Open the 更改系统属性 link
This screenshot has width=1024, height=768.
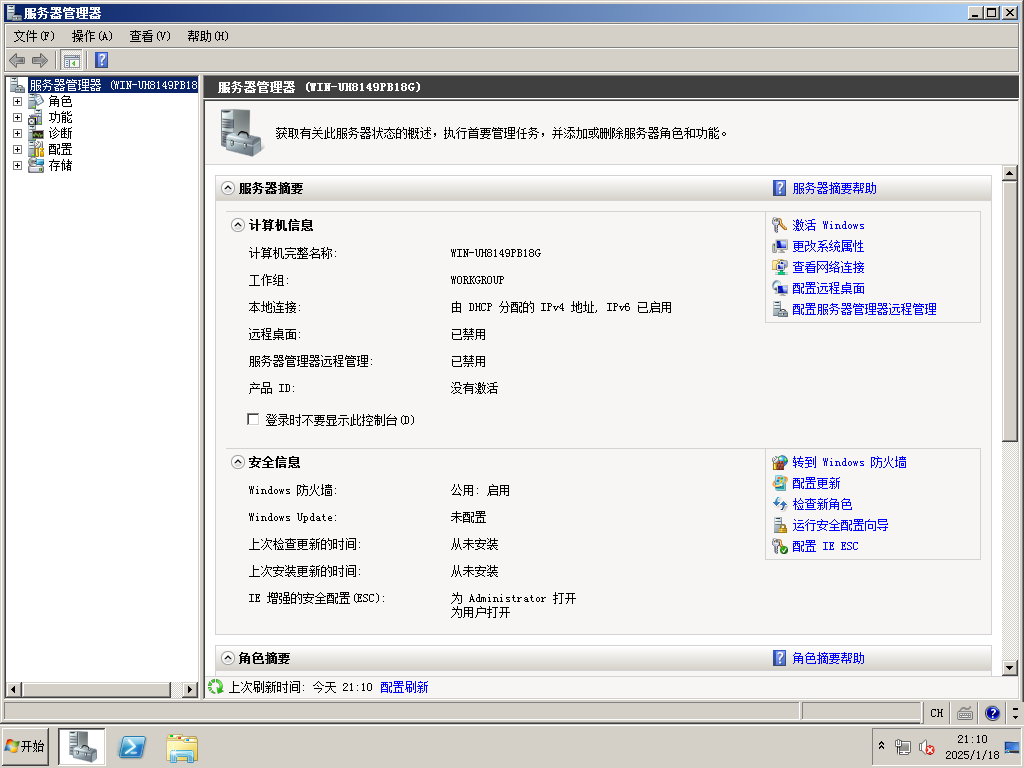click(828, 246)
